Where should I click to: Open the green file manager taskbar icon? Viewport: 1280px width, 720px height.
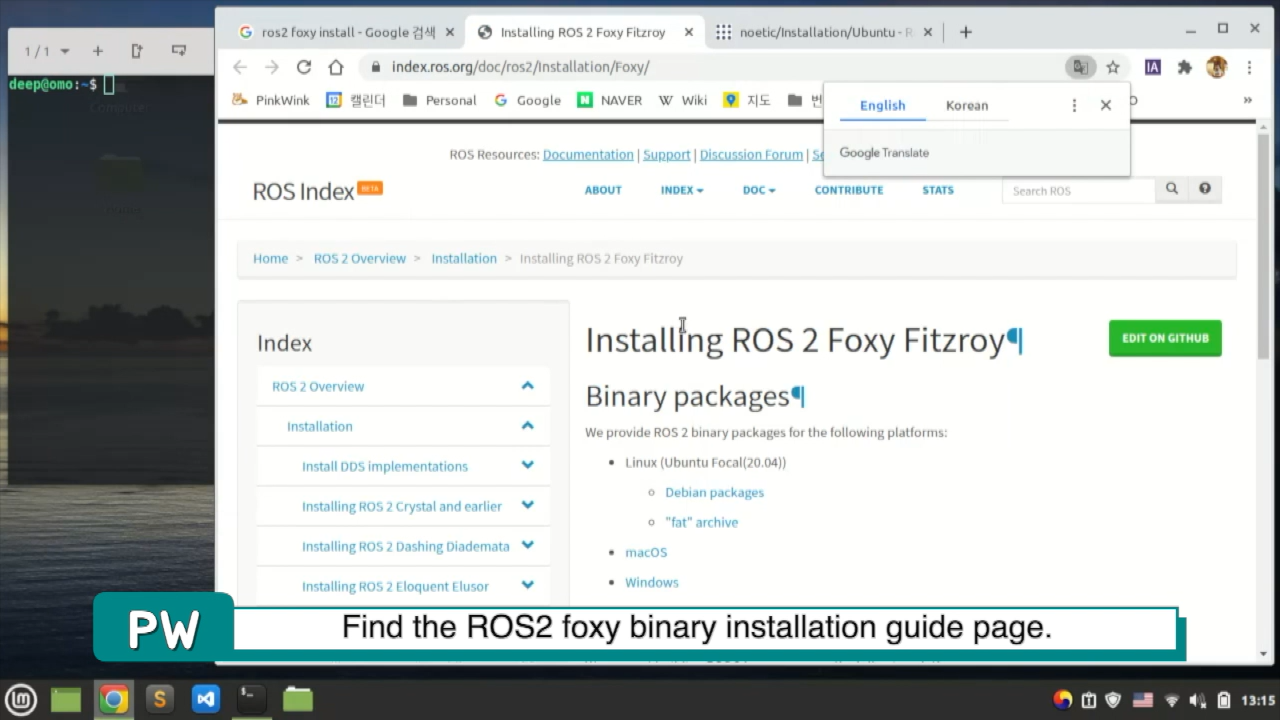(x=66, y=699)
